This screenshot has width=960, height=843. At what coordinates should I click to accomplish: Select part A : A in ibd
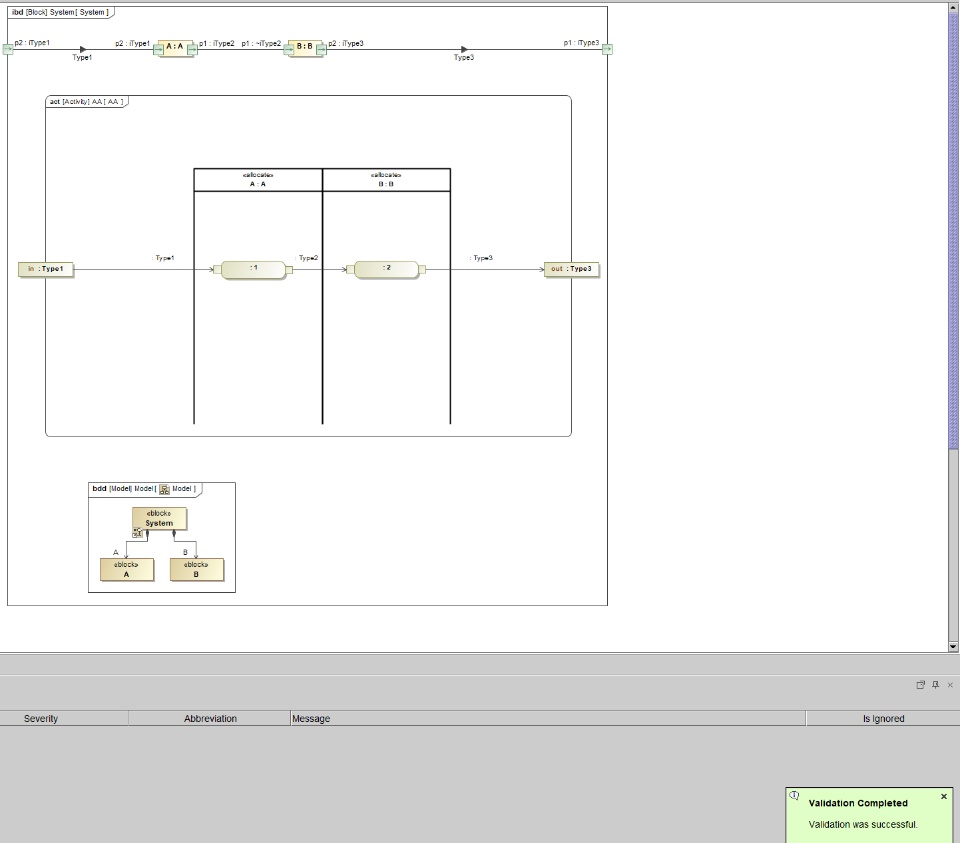click(174, 47)
